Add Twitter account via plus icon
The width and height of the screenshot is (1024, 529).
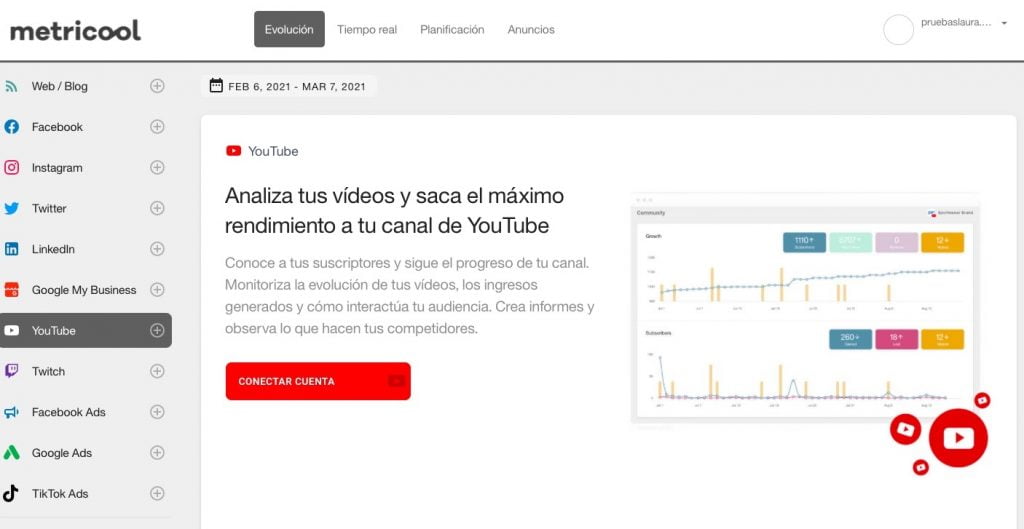(157, 208)
